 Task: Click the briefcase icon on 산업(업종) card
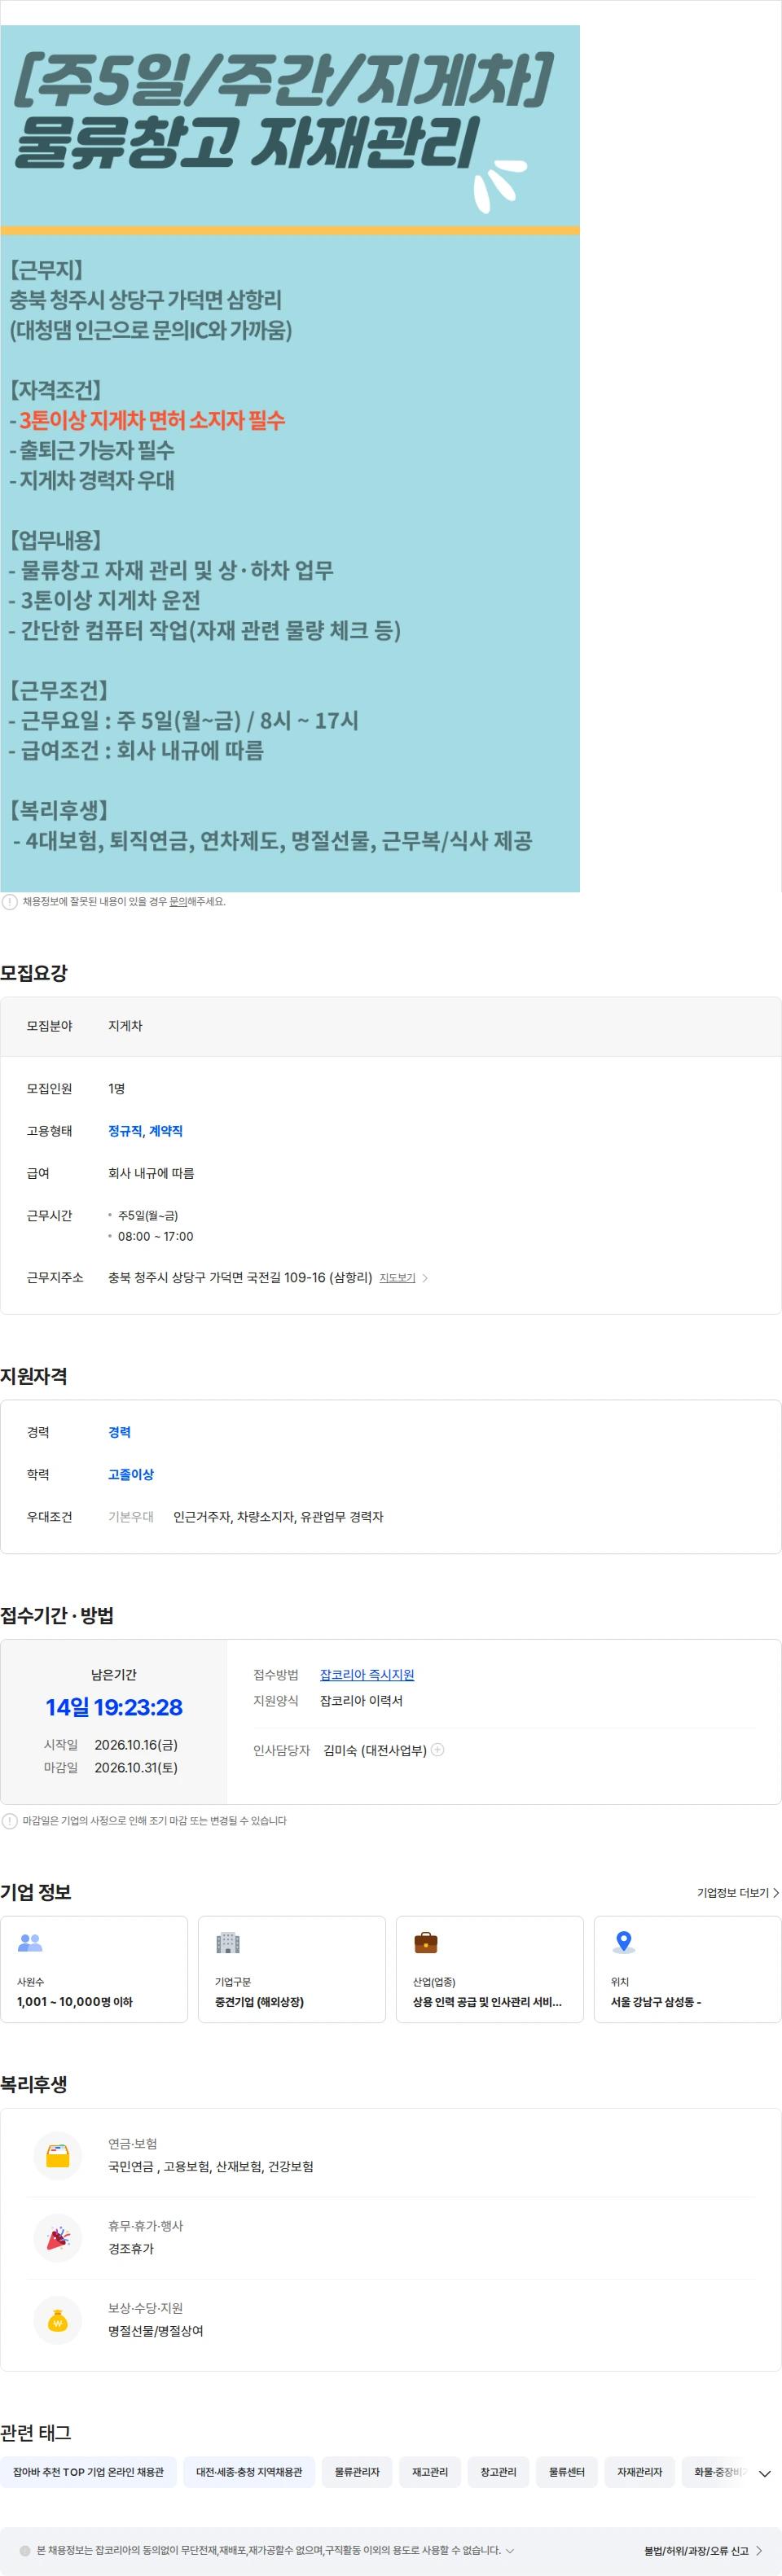click(426, 1942)
